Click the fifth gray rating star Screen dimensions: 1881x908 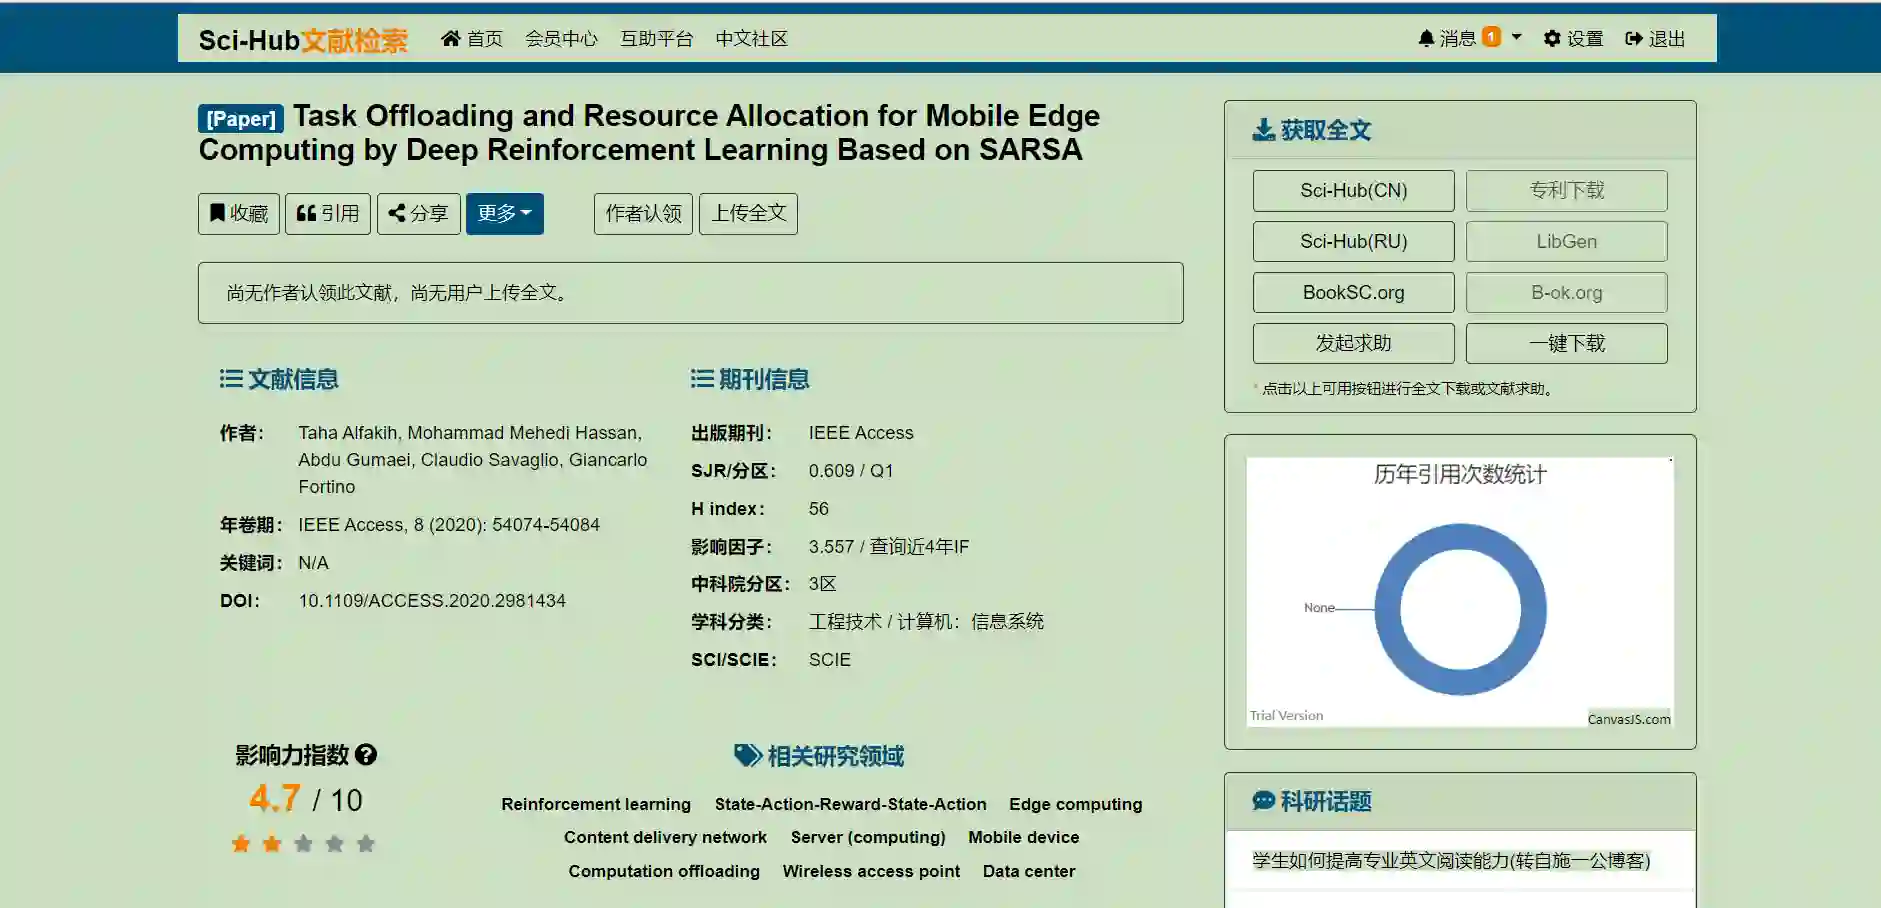(366, 844)
